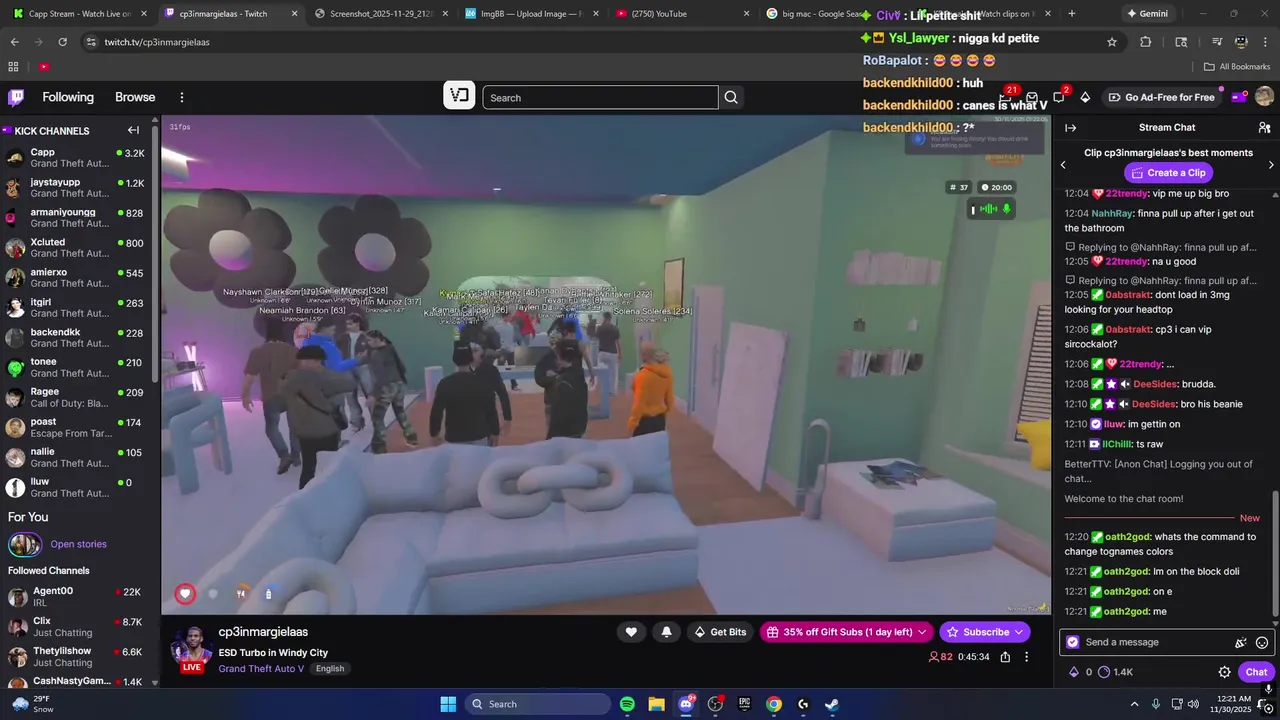Click the English language tag
The height and width of the screenshot is (720, 1280).
pos(329,669)
